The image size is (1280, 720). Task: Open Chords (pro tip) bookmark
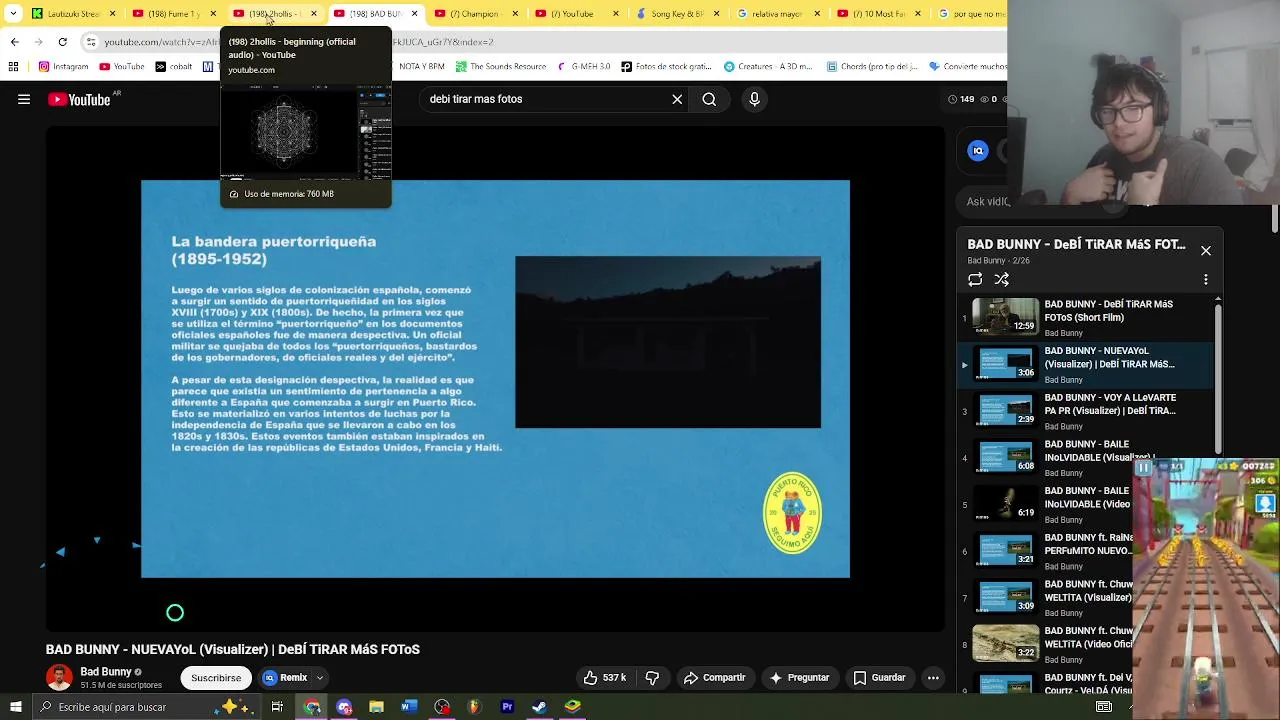click(x=872, y=67)
